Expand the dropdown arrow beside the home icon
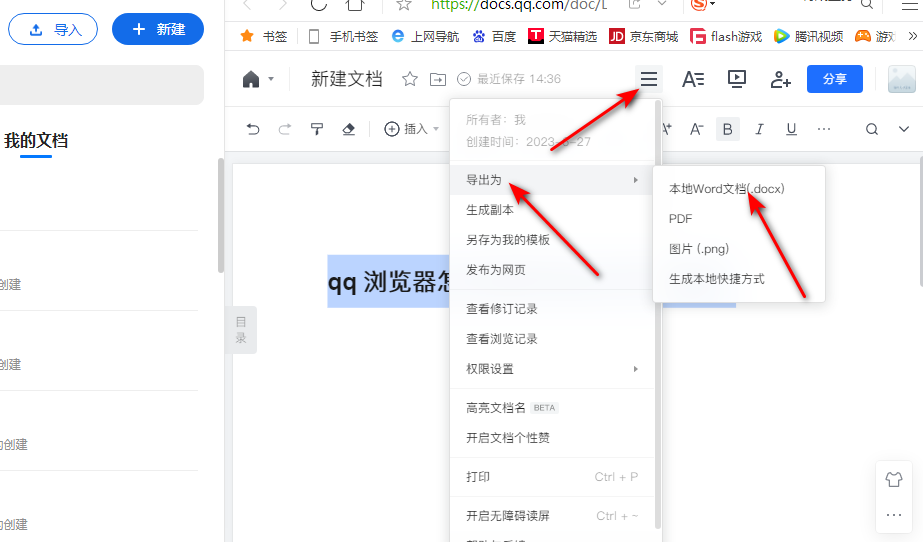The width and height of the screenshot is (923, 542). (271, 79)
